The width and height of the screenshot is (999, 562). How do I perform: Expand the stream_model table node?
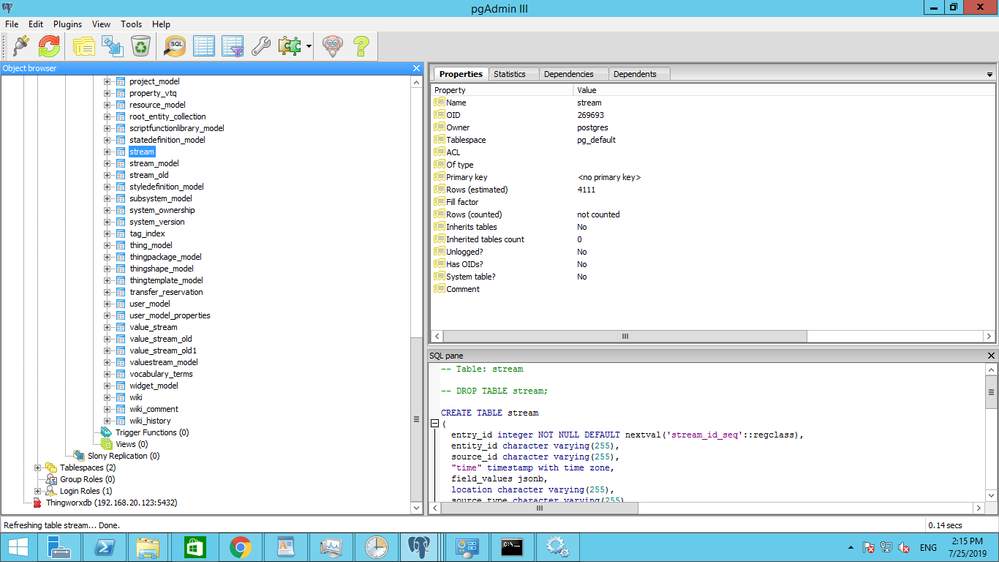tap(107, 163)
